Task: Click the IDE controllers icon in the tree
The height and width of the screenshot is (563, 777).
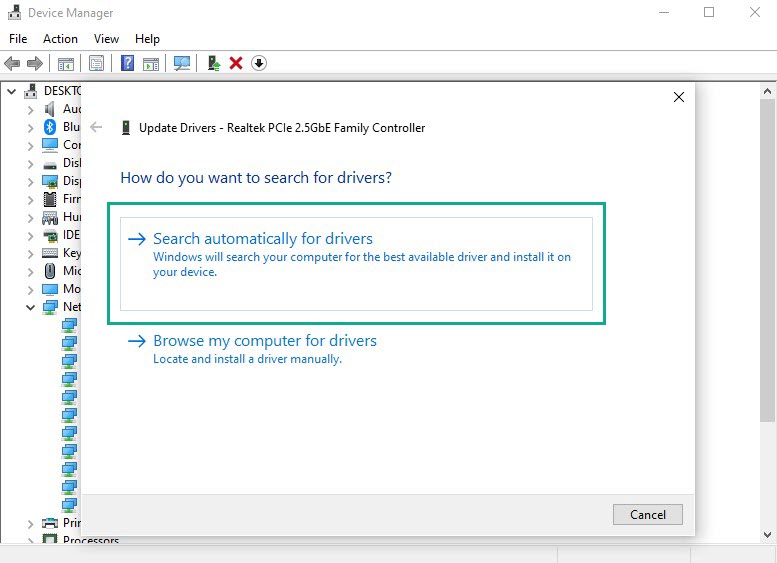Action: point(50,235)
